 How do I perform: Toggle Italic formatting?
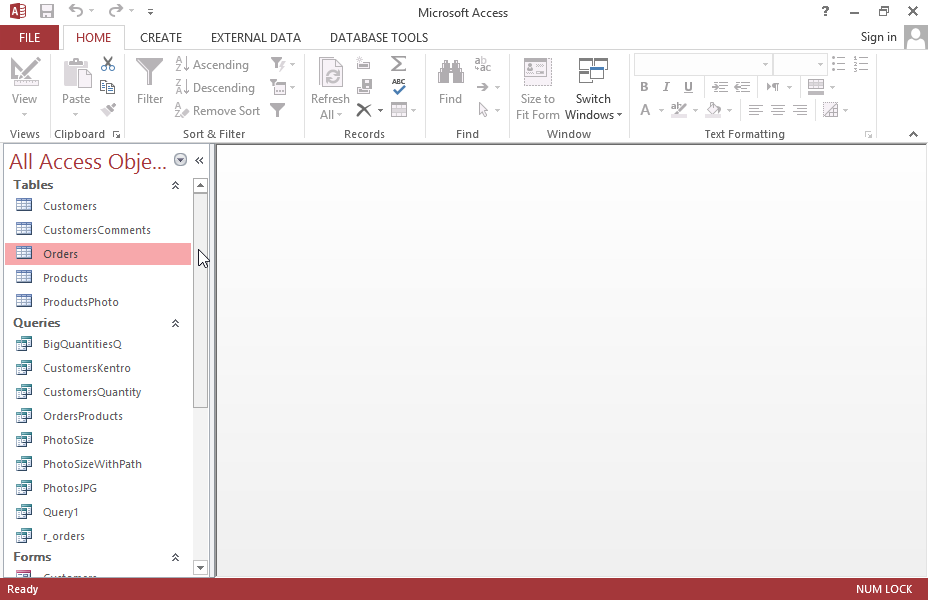[x=666, y=87]
